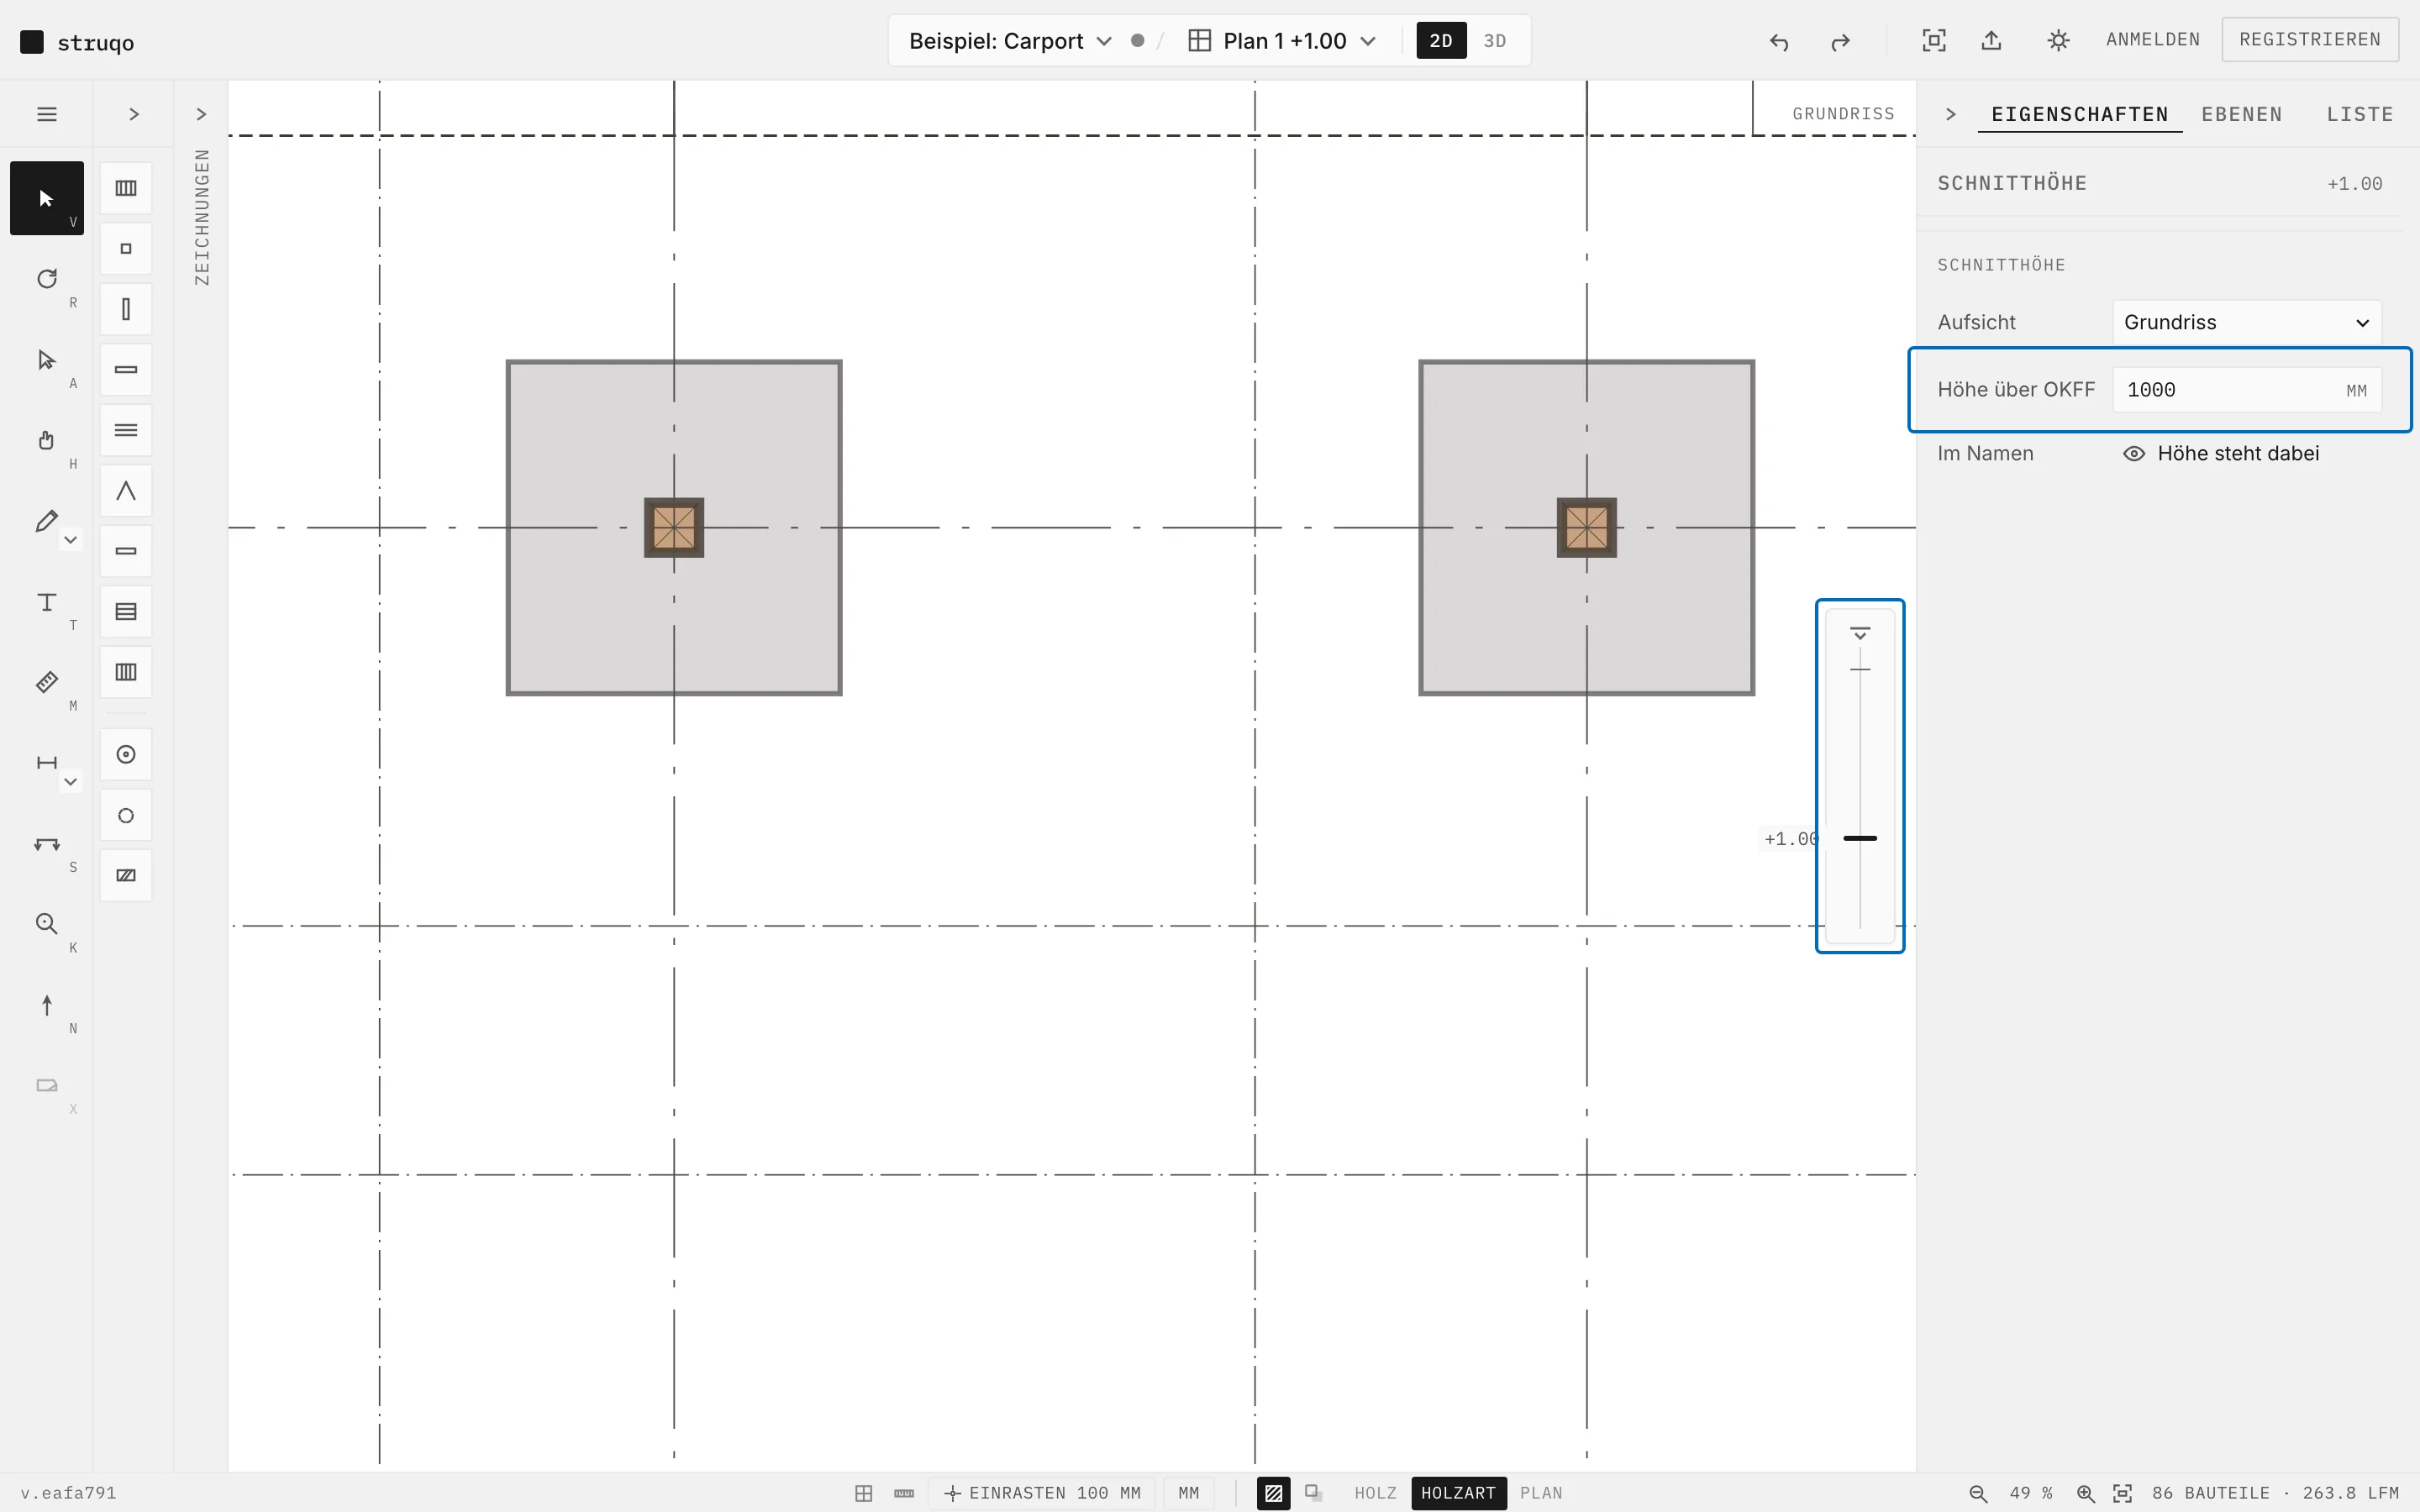Click the export/share upload icon

1991,41
